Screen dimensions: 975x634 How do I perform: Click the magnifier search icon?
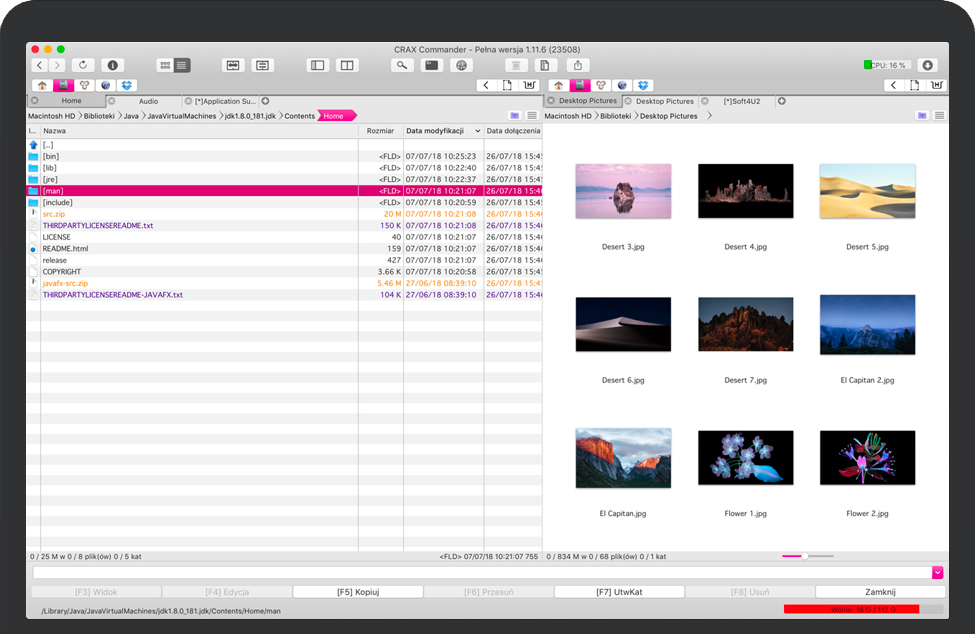(x=402, y=65)
